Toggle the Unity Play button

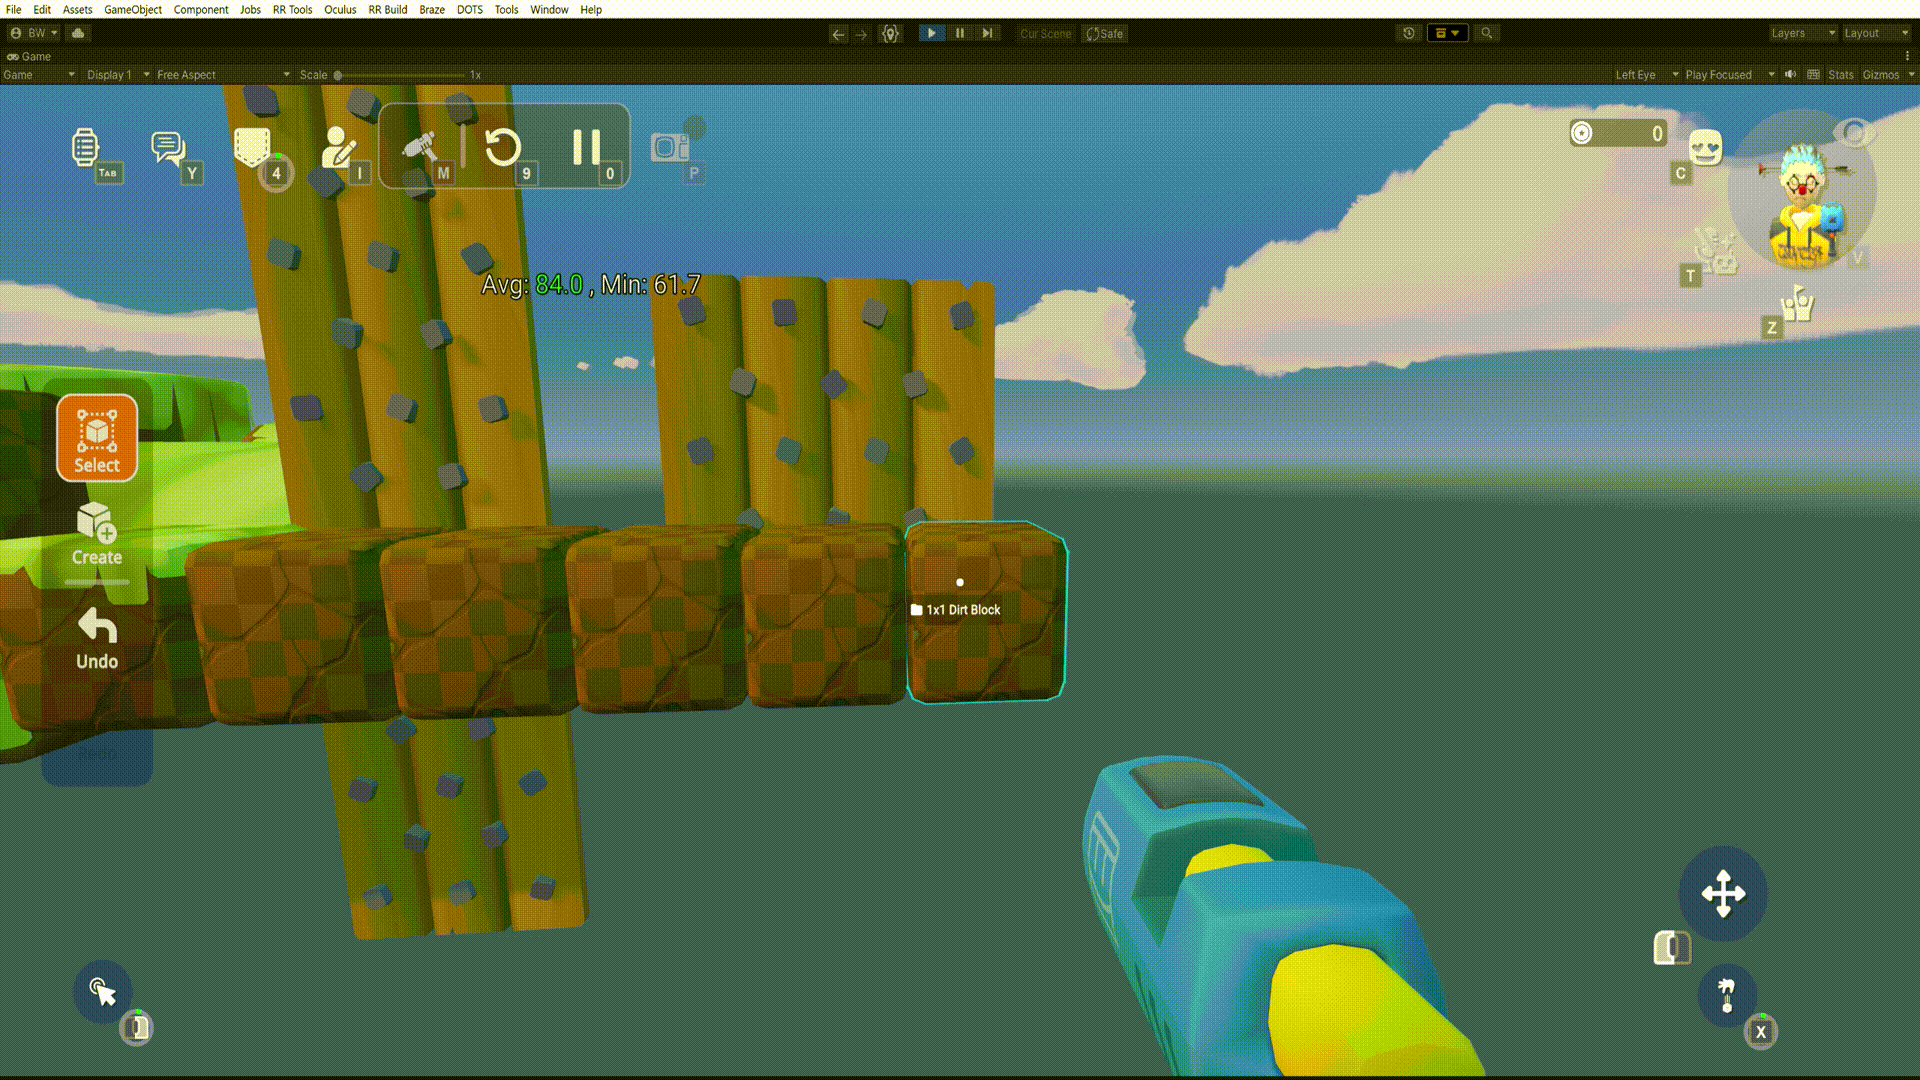click(x=931, y=33)
